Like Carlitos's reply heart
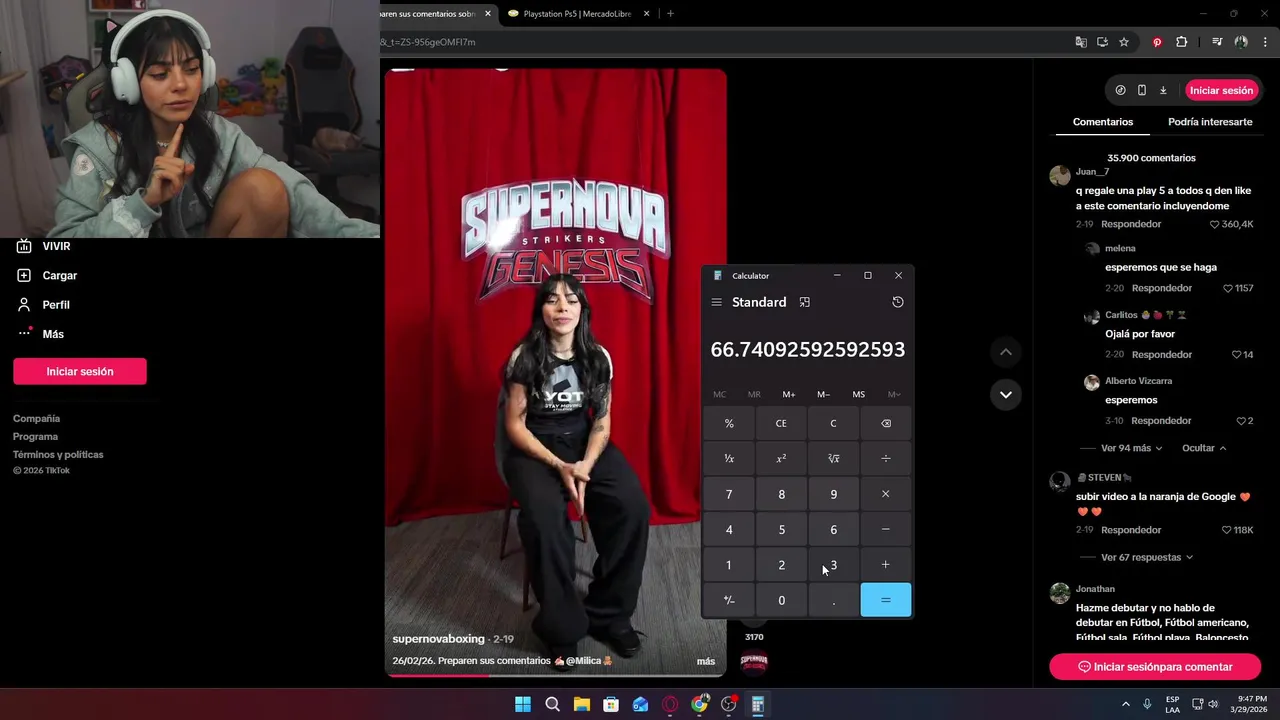 (1236, 354)
